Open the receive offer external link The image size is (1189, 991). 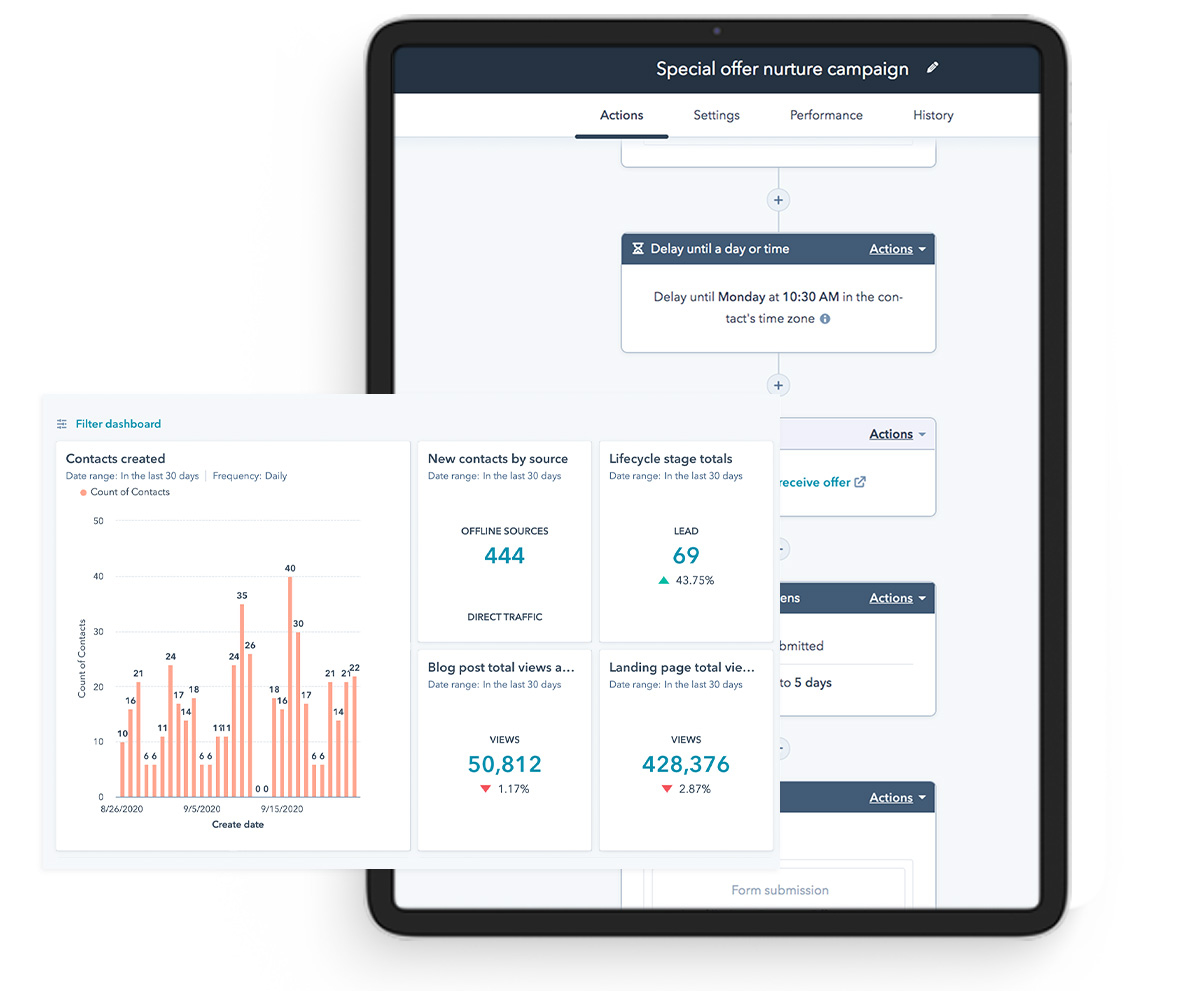814,482
